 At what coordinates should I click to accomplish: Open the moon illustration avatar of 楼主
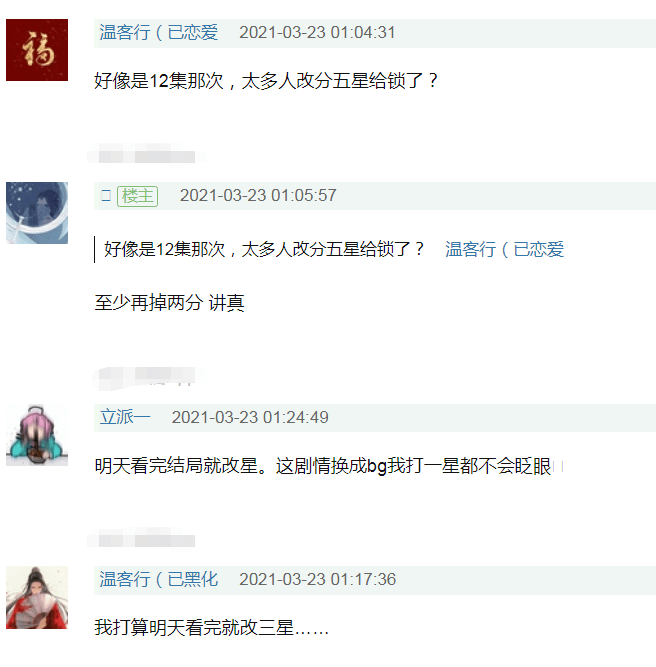click(37, 213)
